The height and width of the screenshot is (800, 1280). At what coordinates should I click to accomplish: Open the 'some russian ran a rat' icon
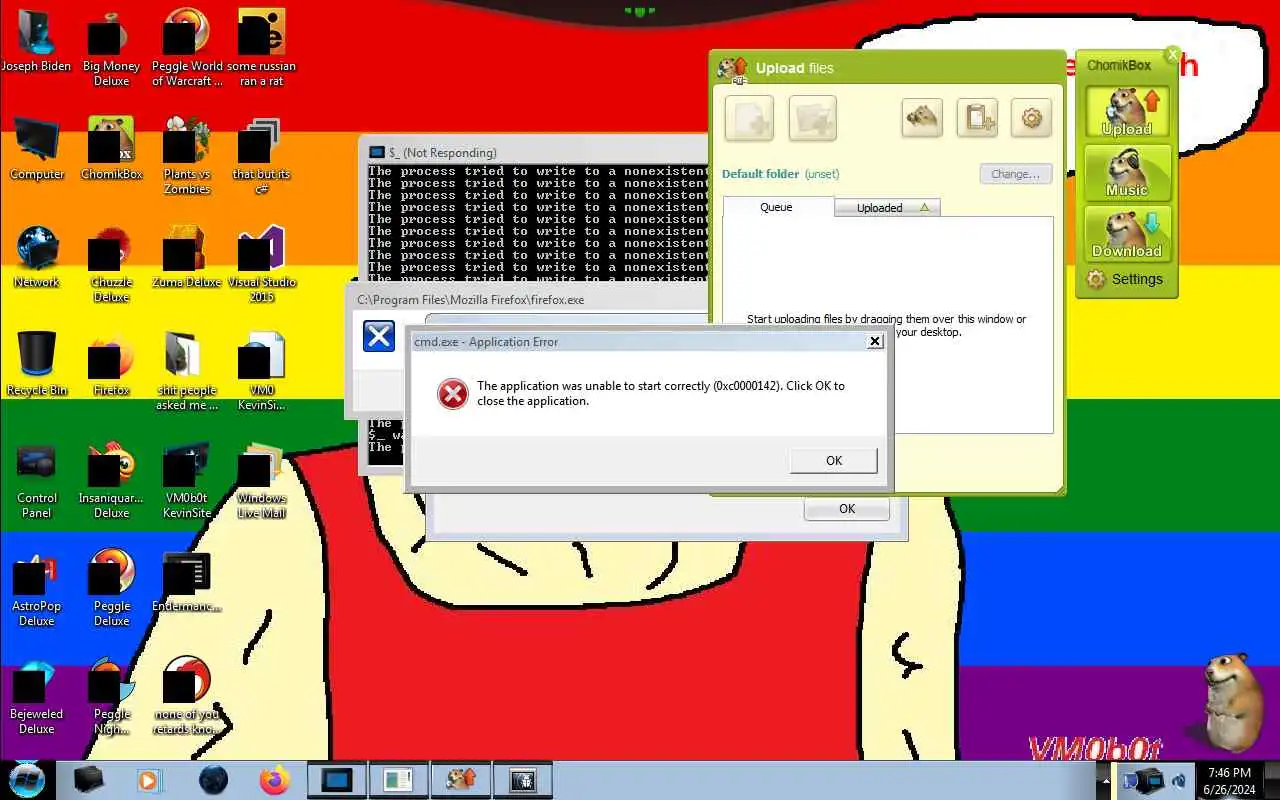pyautogui.click(x=262, y=49)
